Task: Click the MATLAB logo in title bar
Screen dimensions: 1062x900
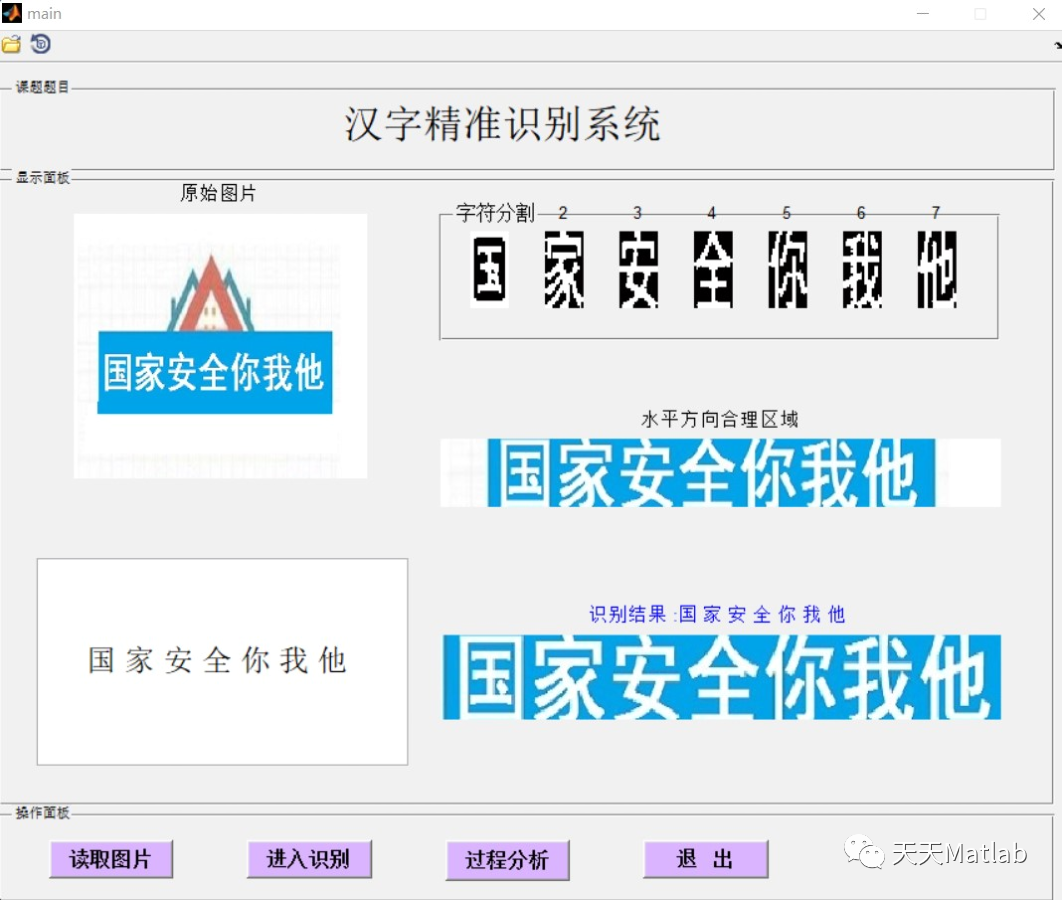Action: click(12, 13)
